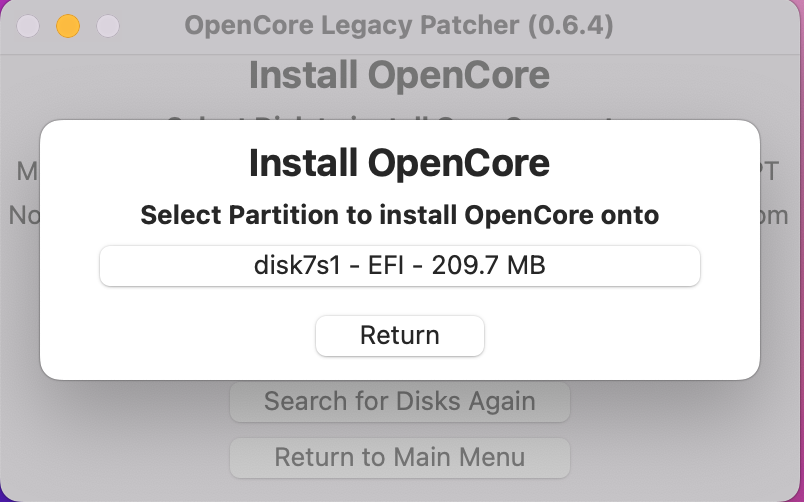Click the truncated 'M' text at left edge
Viewport: 804px width, 502px height.
pyautogui.click(x=26, y=172)
